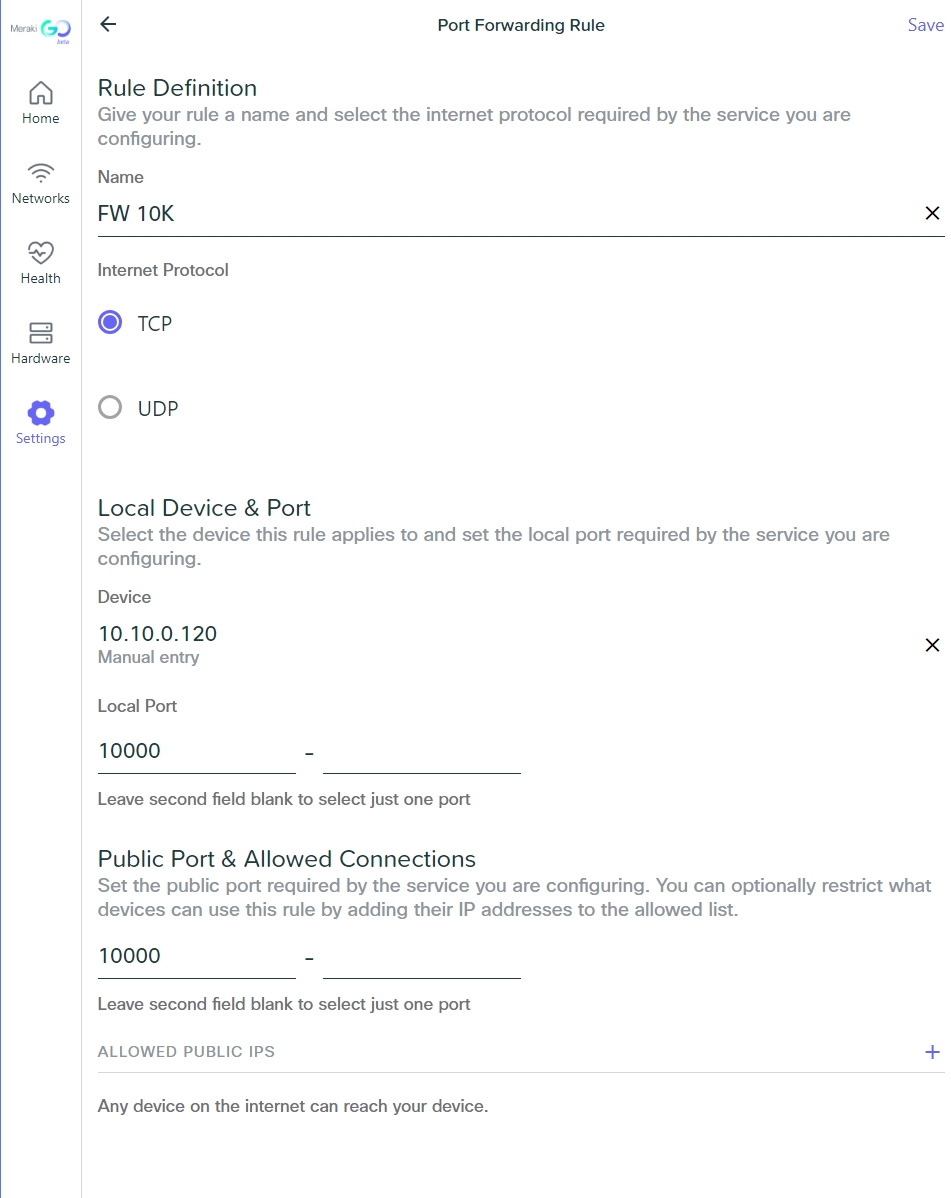Image resolution: width=951 pixels, height=1198 pixels.
Task: Switch the protocol to UDP
Action: 110,407
